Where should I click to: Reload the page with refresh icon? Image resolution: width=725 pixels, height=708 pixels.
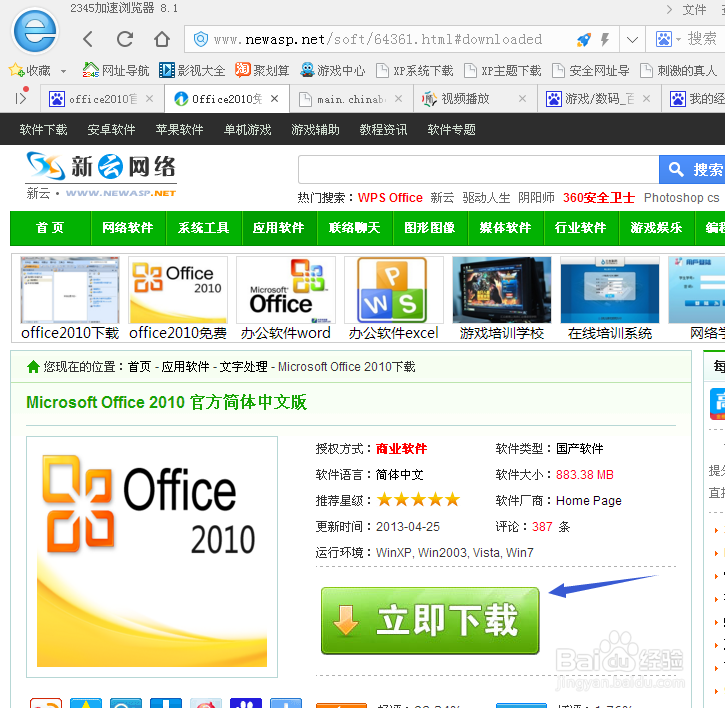click(125, 39)
